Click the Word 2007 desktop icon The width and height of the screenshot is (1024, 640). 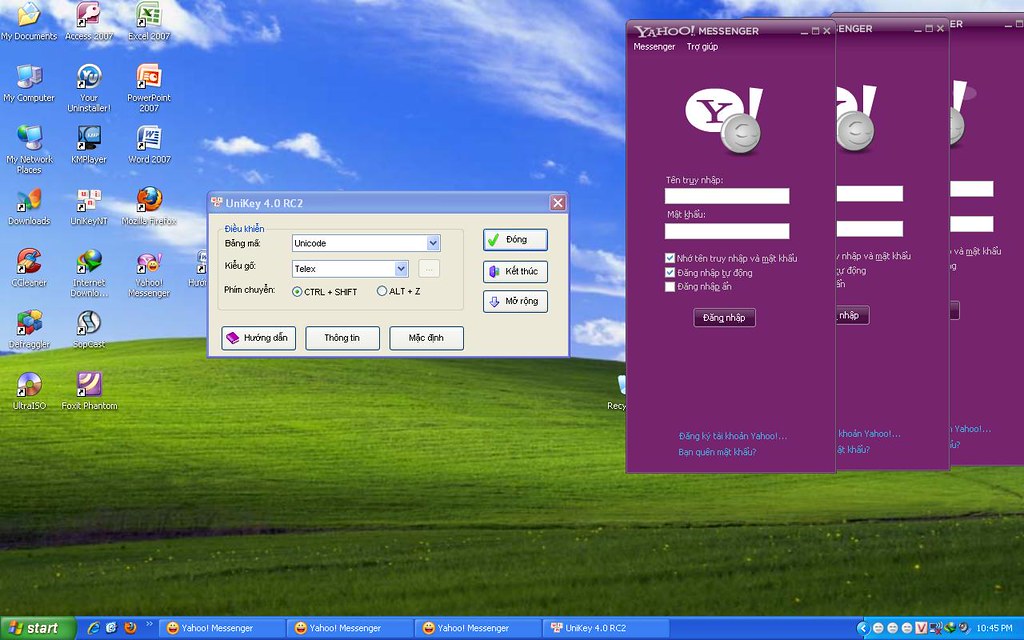tap(149, 144)
